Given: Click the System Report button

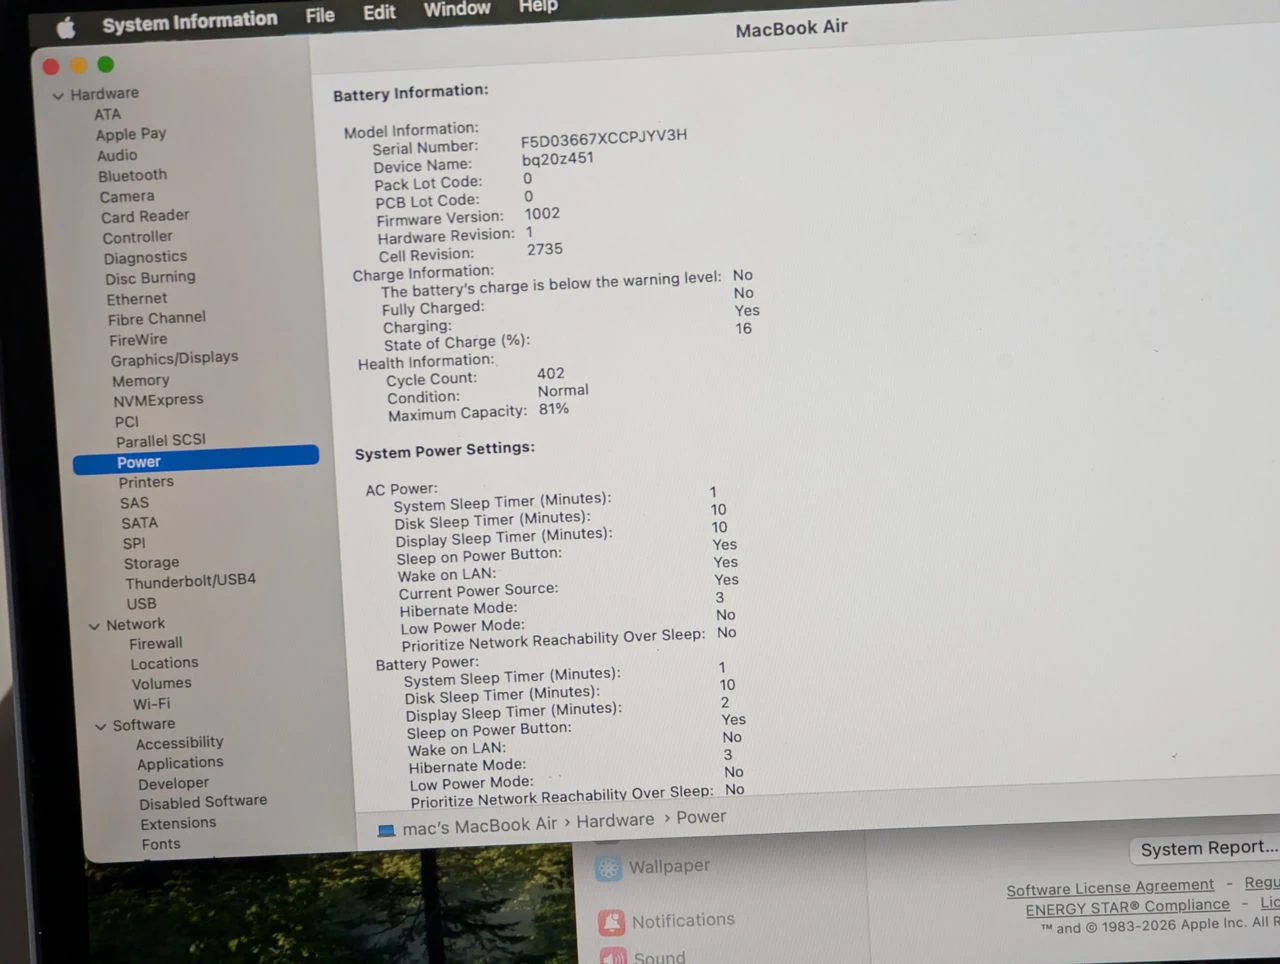Looking at the screenshot, I should click(1208, 848).
